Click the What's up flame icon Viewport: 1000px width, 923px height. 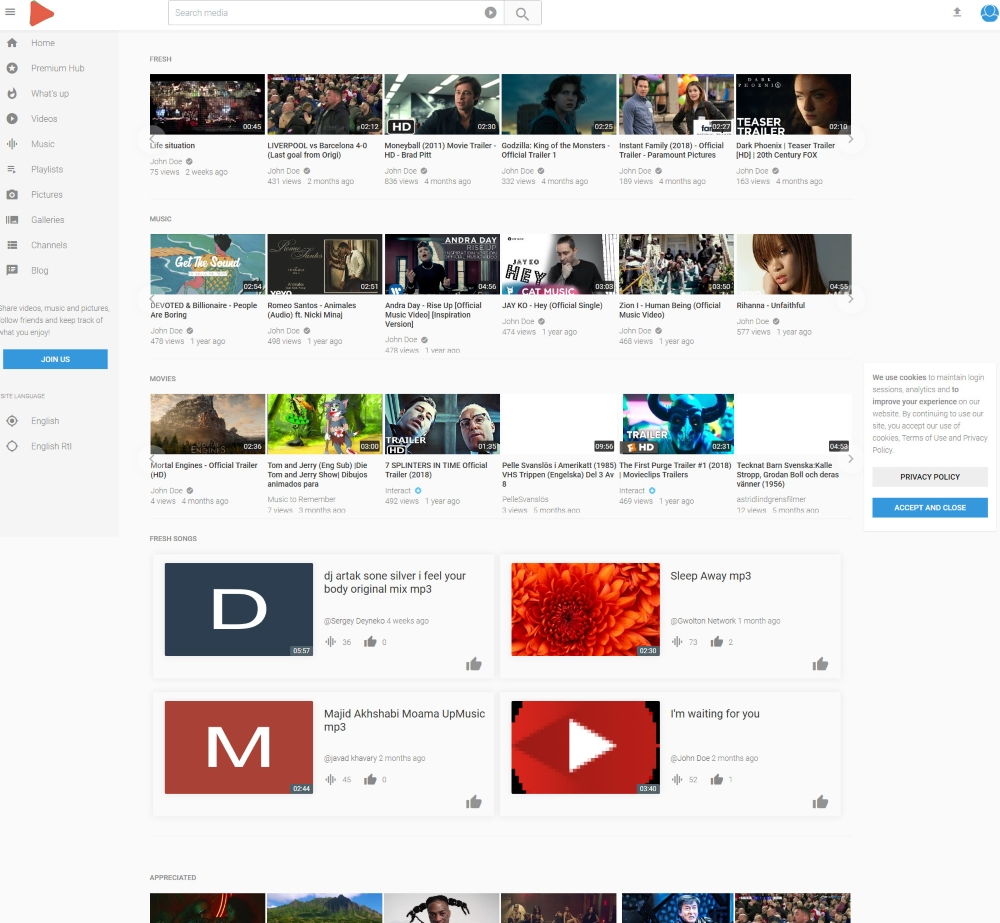(x=12, y=93)
